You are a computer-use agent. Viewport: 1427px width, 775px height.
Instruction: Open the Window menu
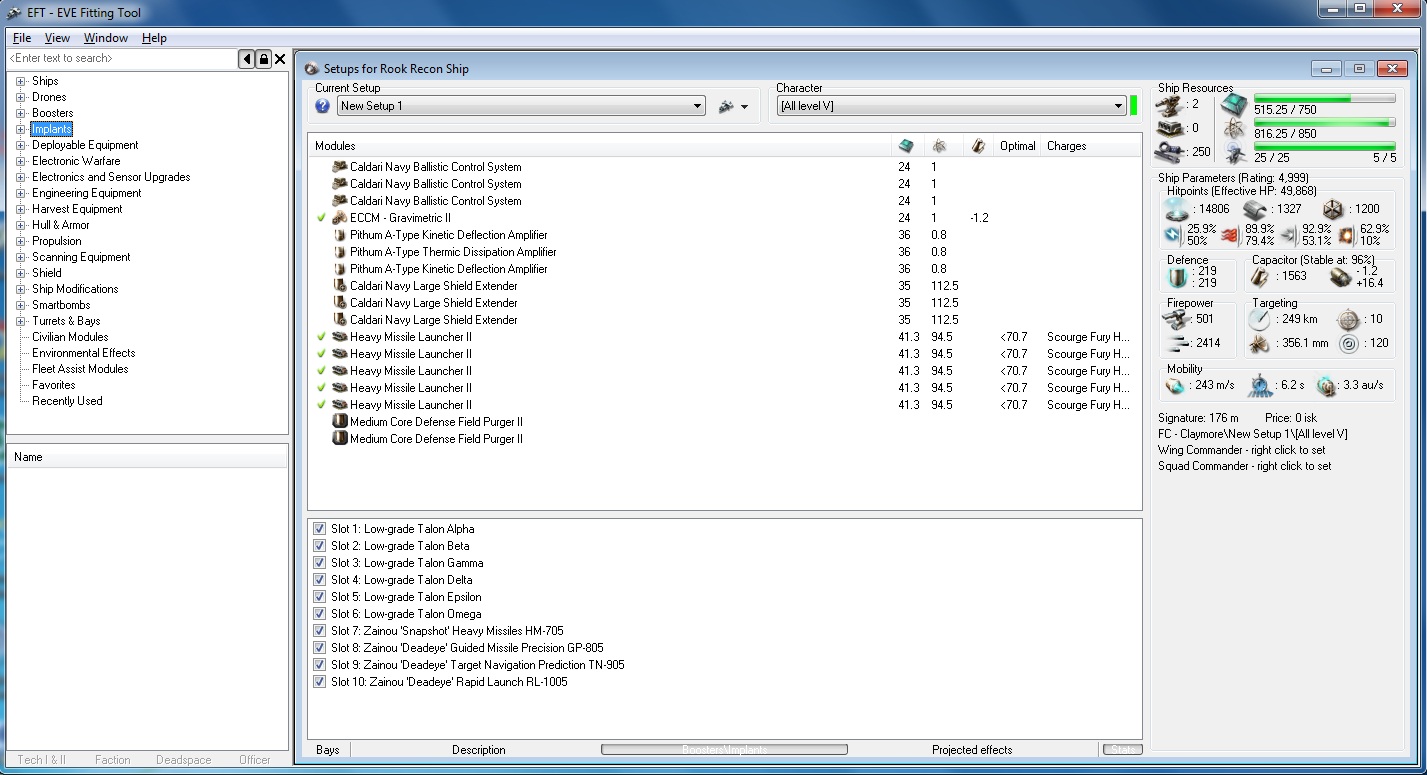point(106,38)
